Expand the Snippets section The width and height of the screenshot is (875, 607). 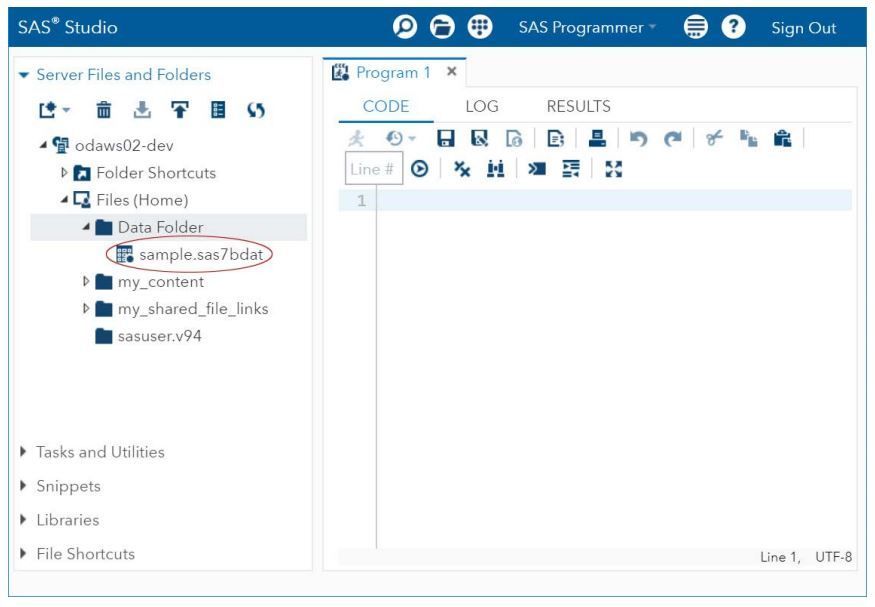tap(23, 485)
